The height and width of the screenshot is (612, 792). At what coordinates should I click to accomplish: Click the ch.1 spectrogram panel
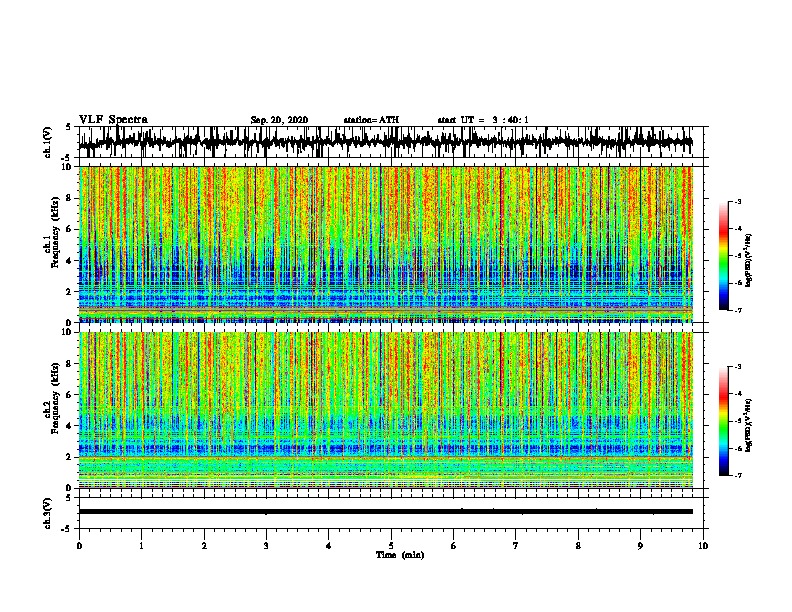click(x=386, y=244)
